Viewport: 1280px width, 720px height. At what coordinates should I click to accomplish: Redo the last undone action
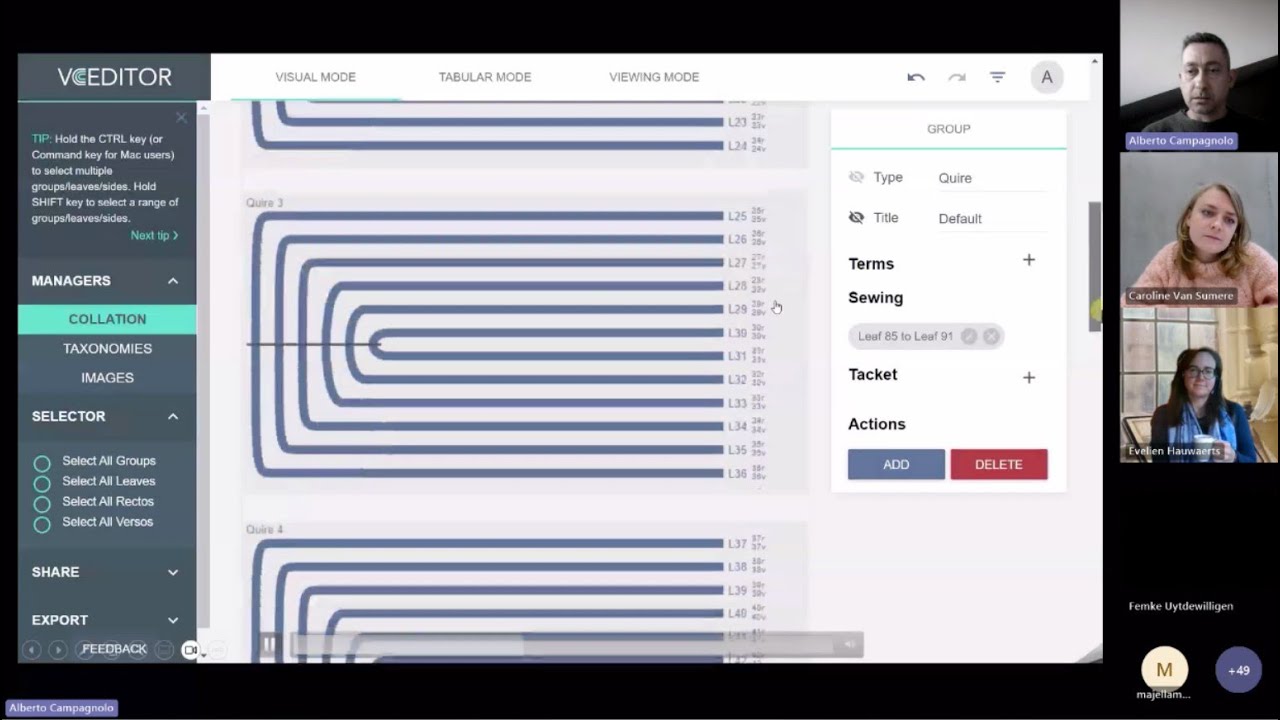coord(957,77)
